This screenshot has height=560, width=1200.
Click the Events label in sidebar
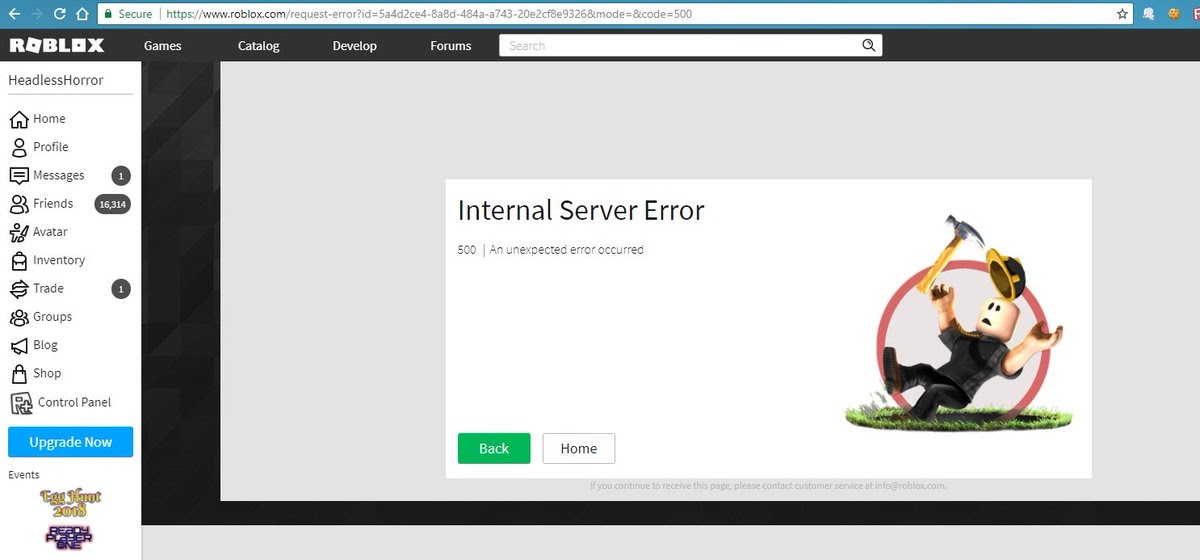24,475
